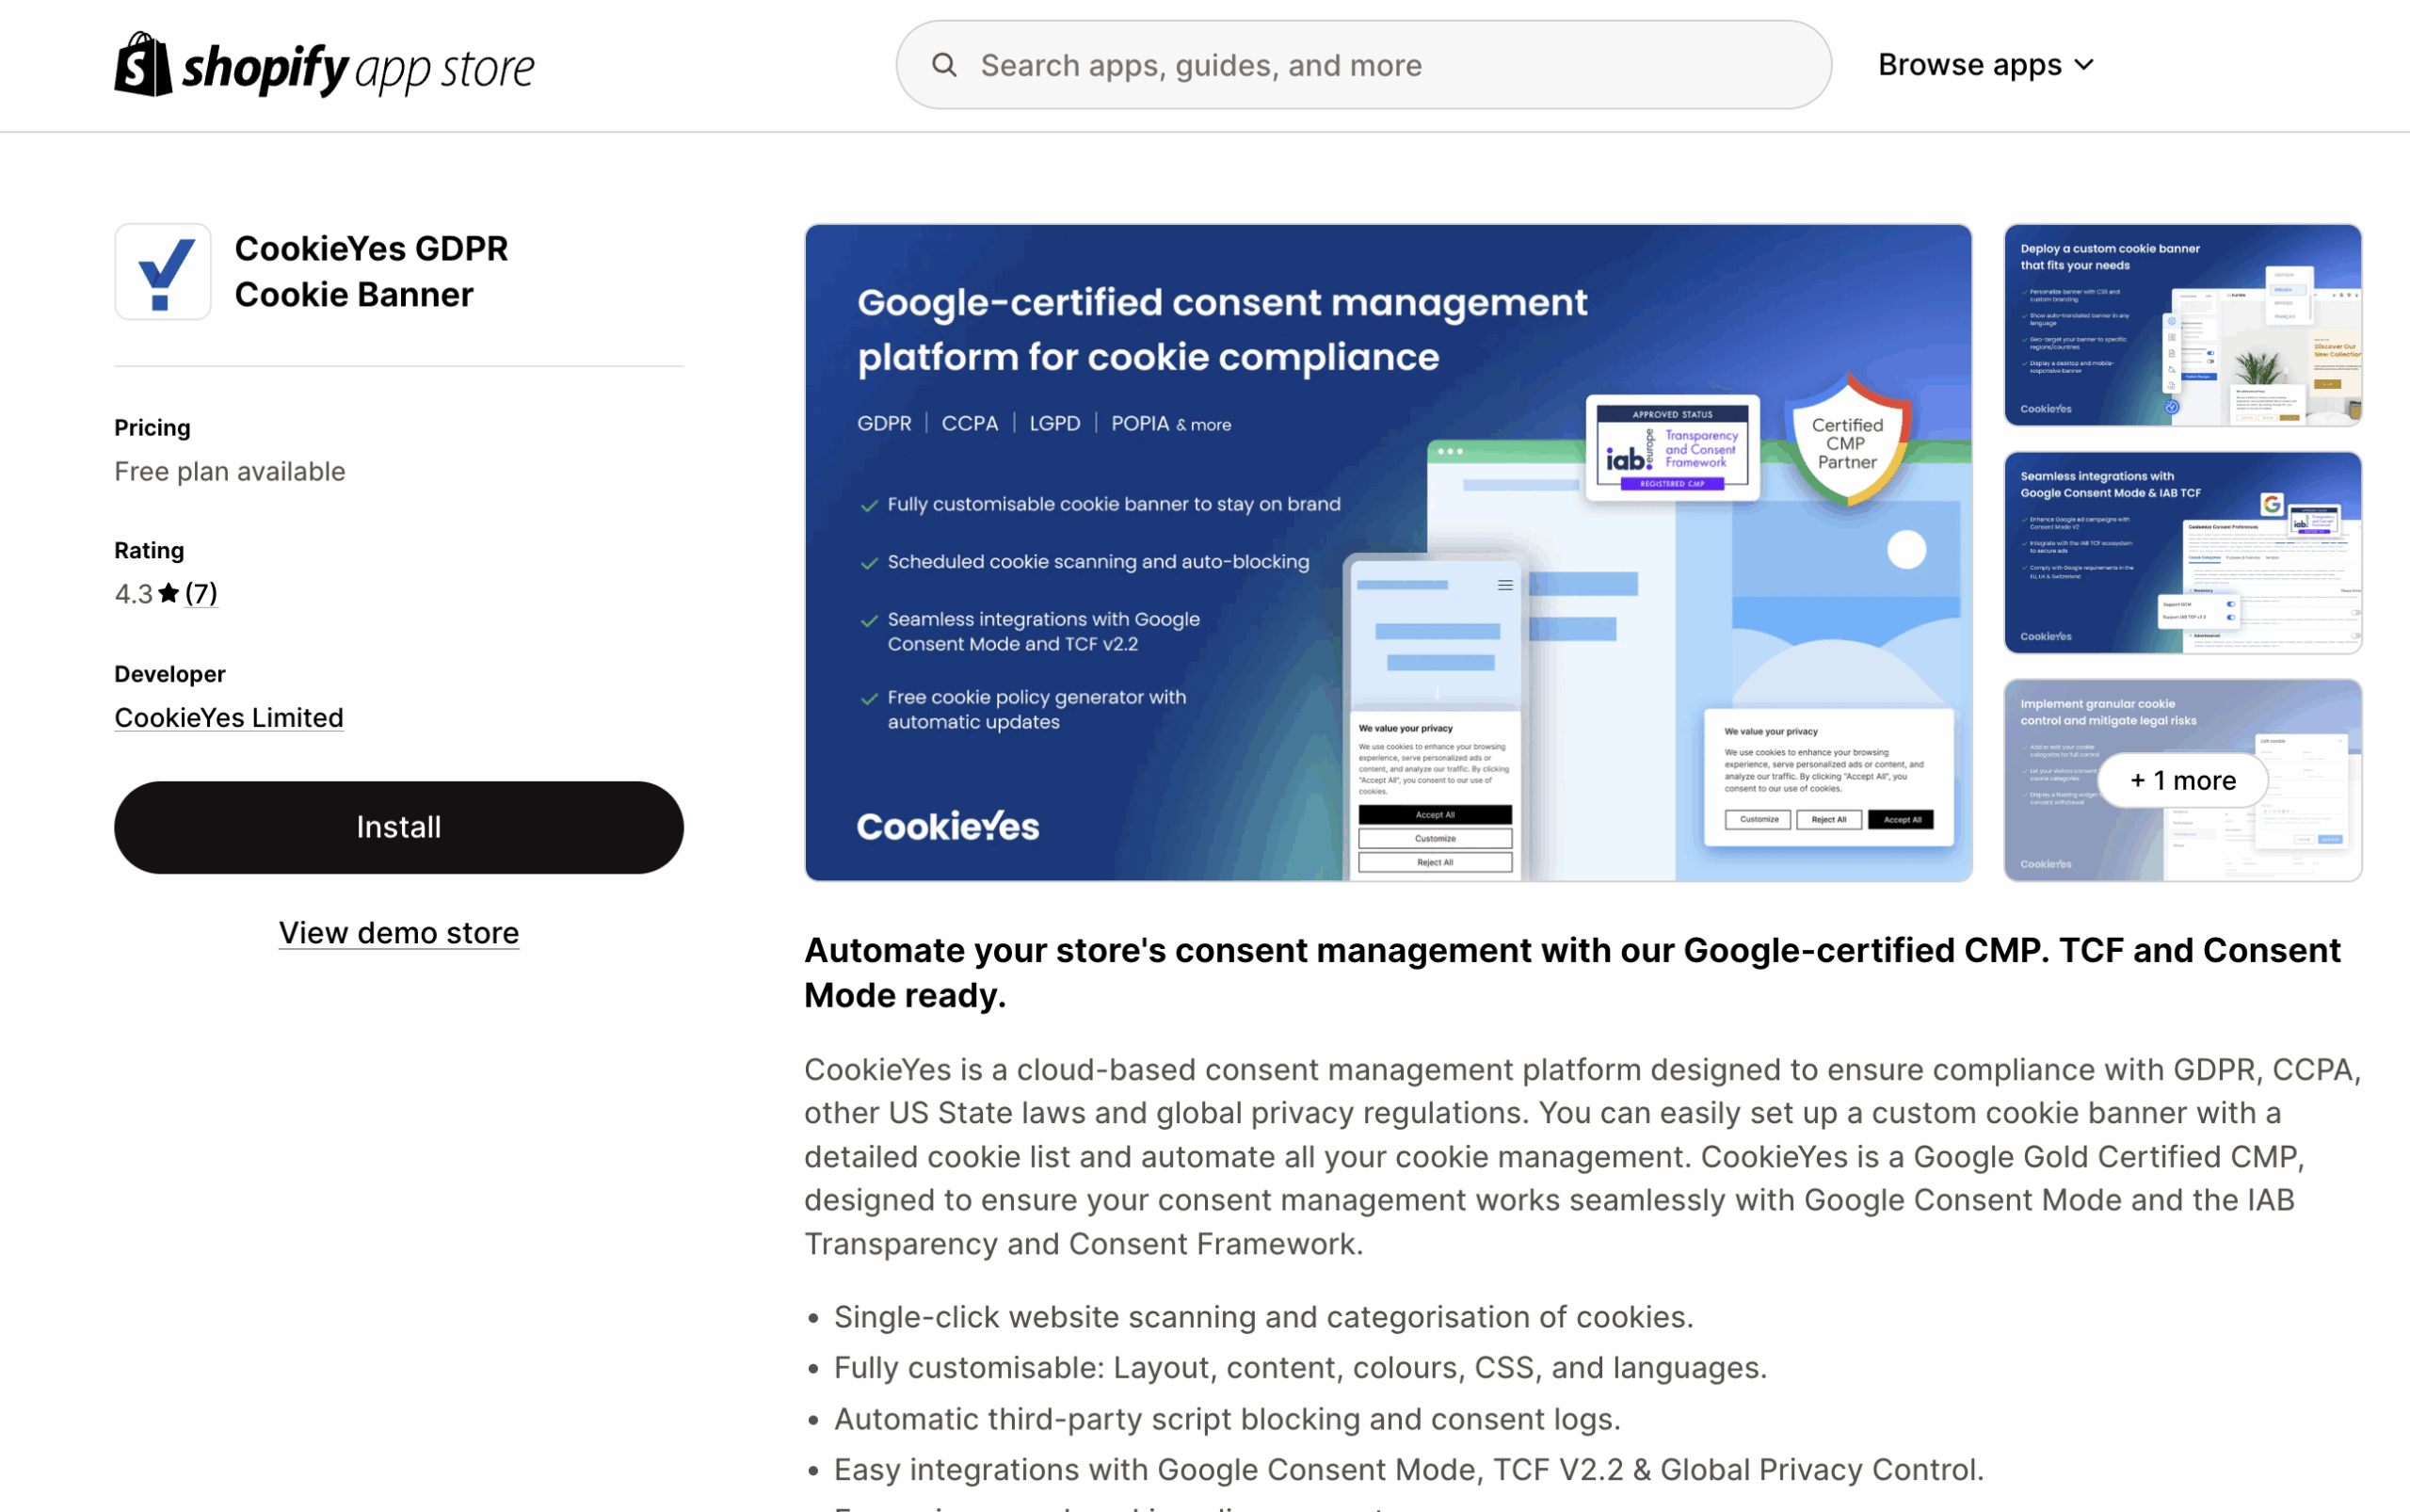Click the Pricing label
Image resolution: width=2410 pixels, height=1512 pixels.
click(152, 427)
